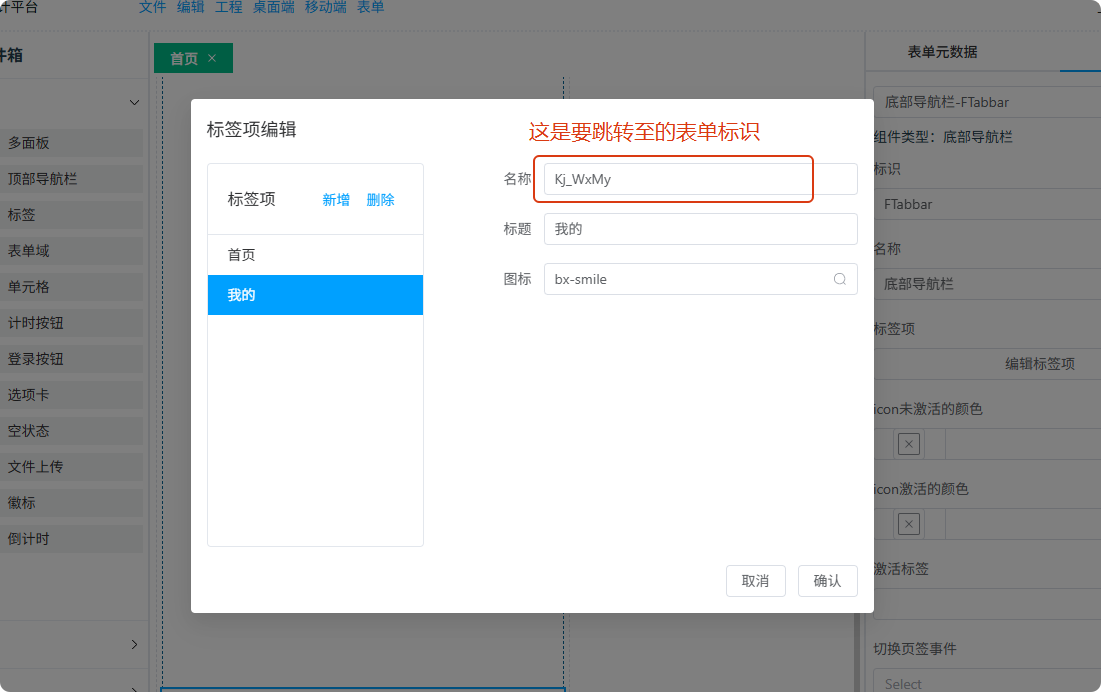Viewport: 1101px width, 692px height.
Task: Open the 文件 menu
Action: click(152, 7)
